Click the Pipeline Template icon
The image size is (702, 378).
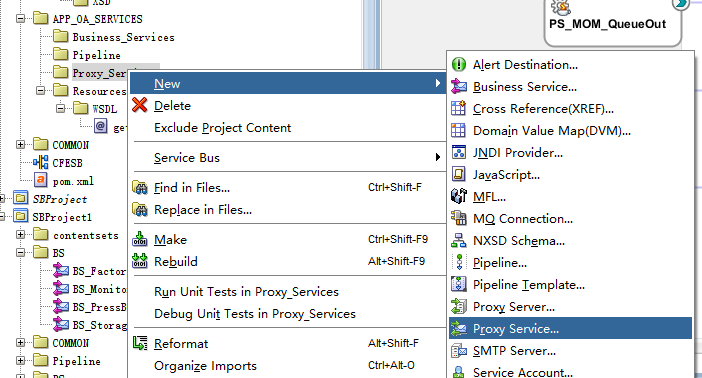(458, 284)
